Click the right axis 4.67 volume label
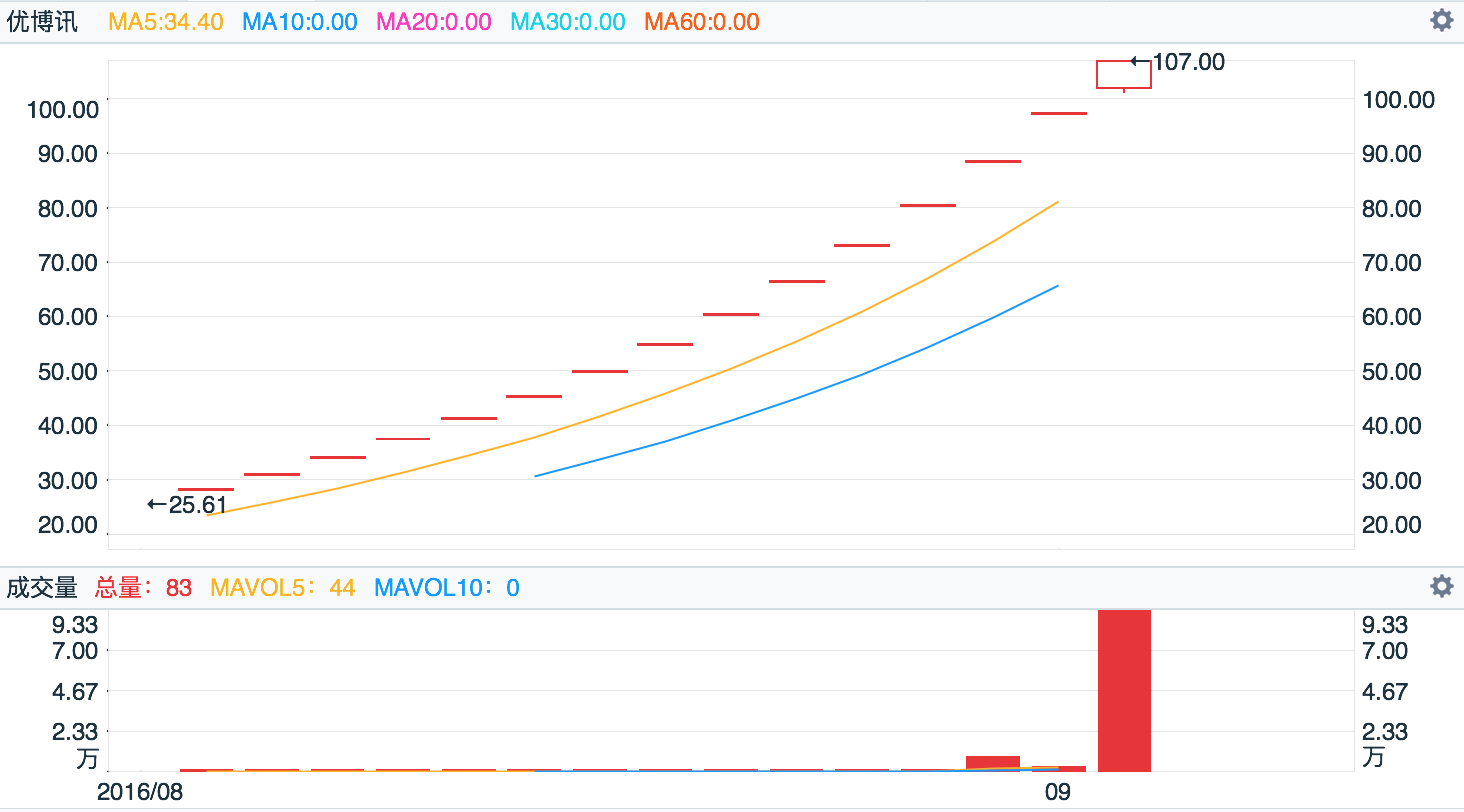The height and width of the screenshot is (812, 1464). [x=1385, y=691]
